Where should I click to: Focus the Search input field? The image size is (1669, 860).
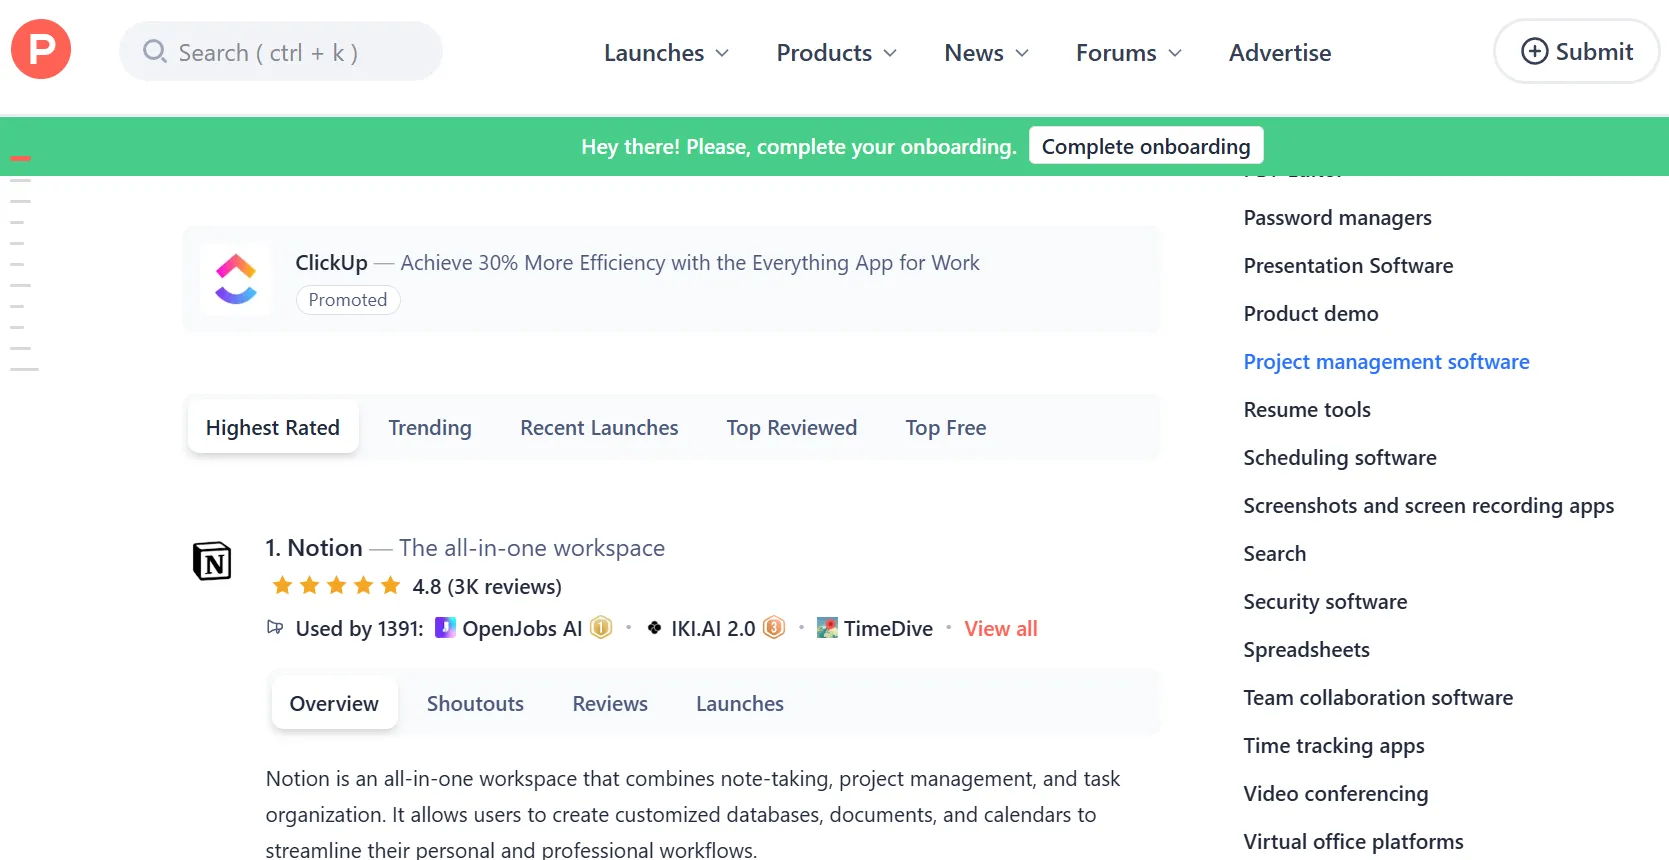[281, 51]
